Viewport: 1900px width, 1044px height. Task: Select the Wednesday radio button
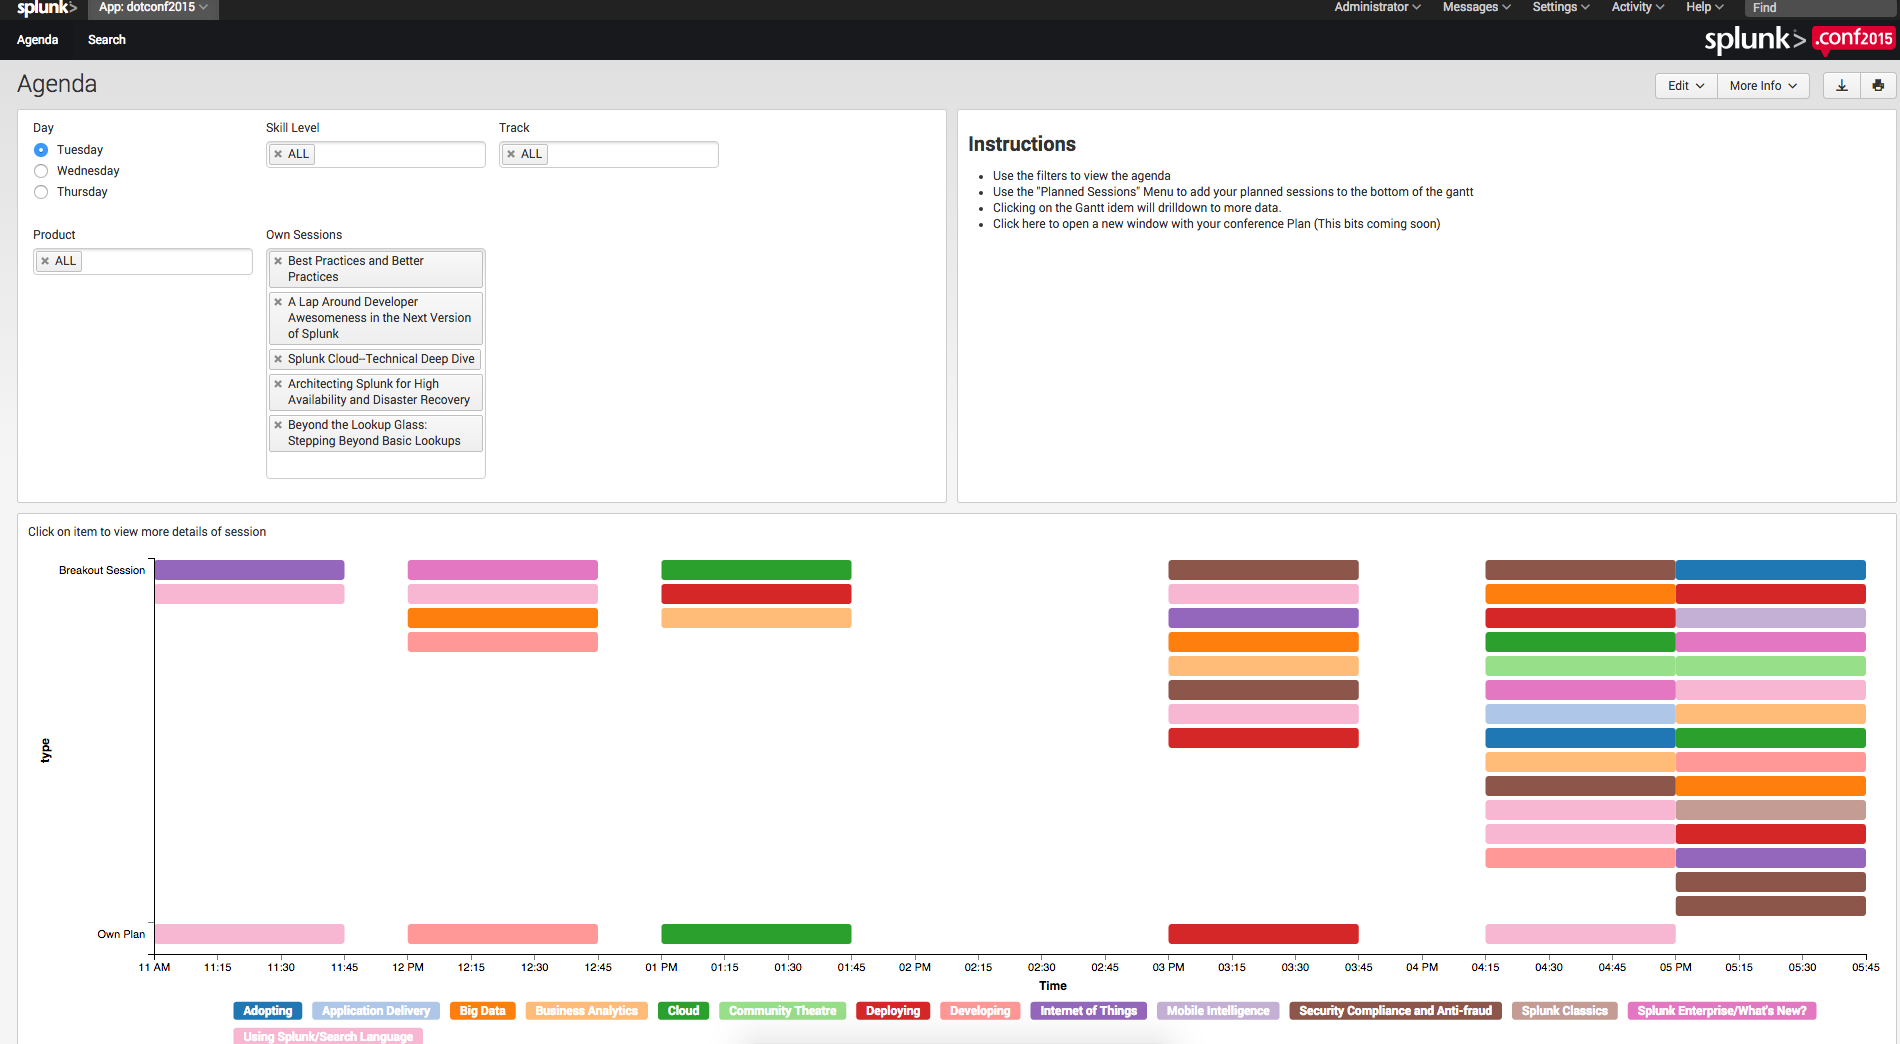tap(41, 171)
